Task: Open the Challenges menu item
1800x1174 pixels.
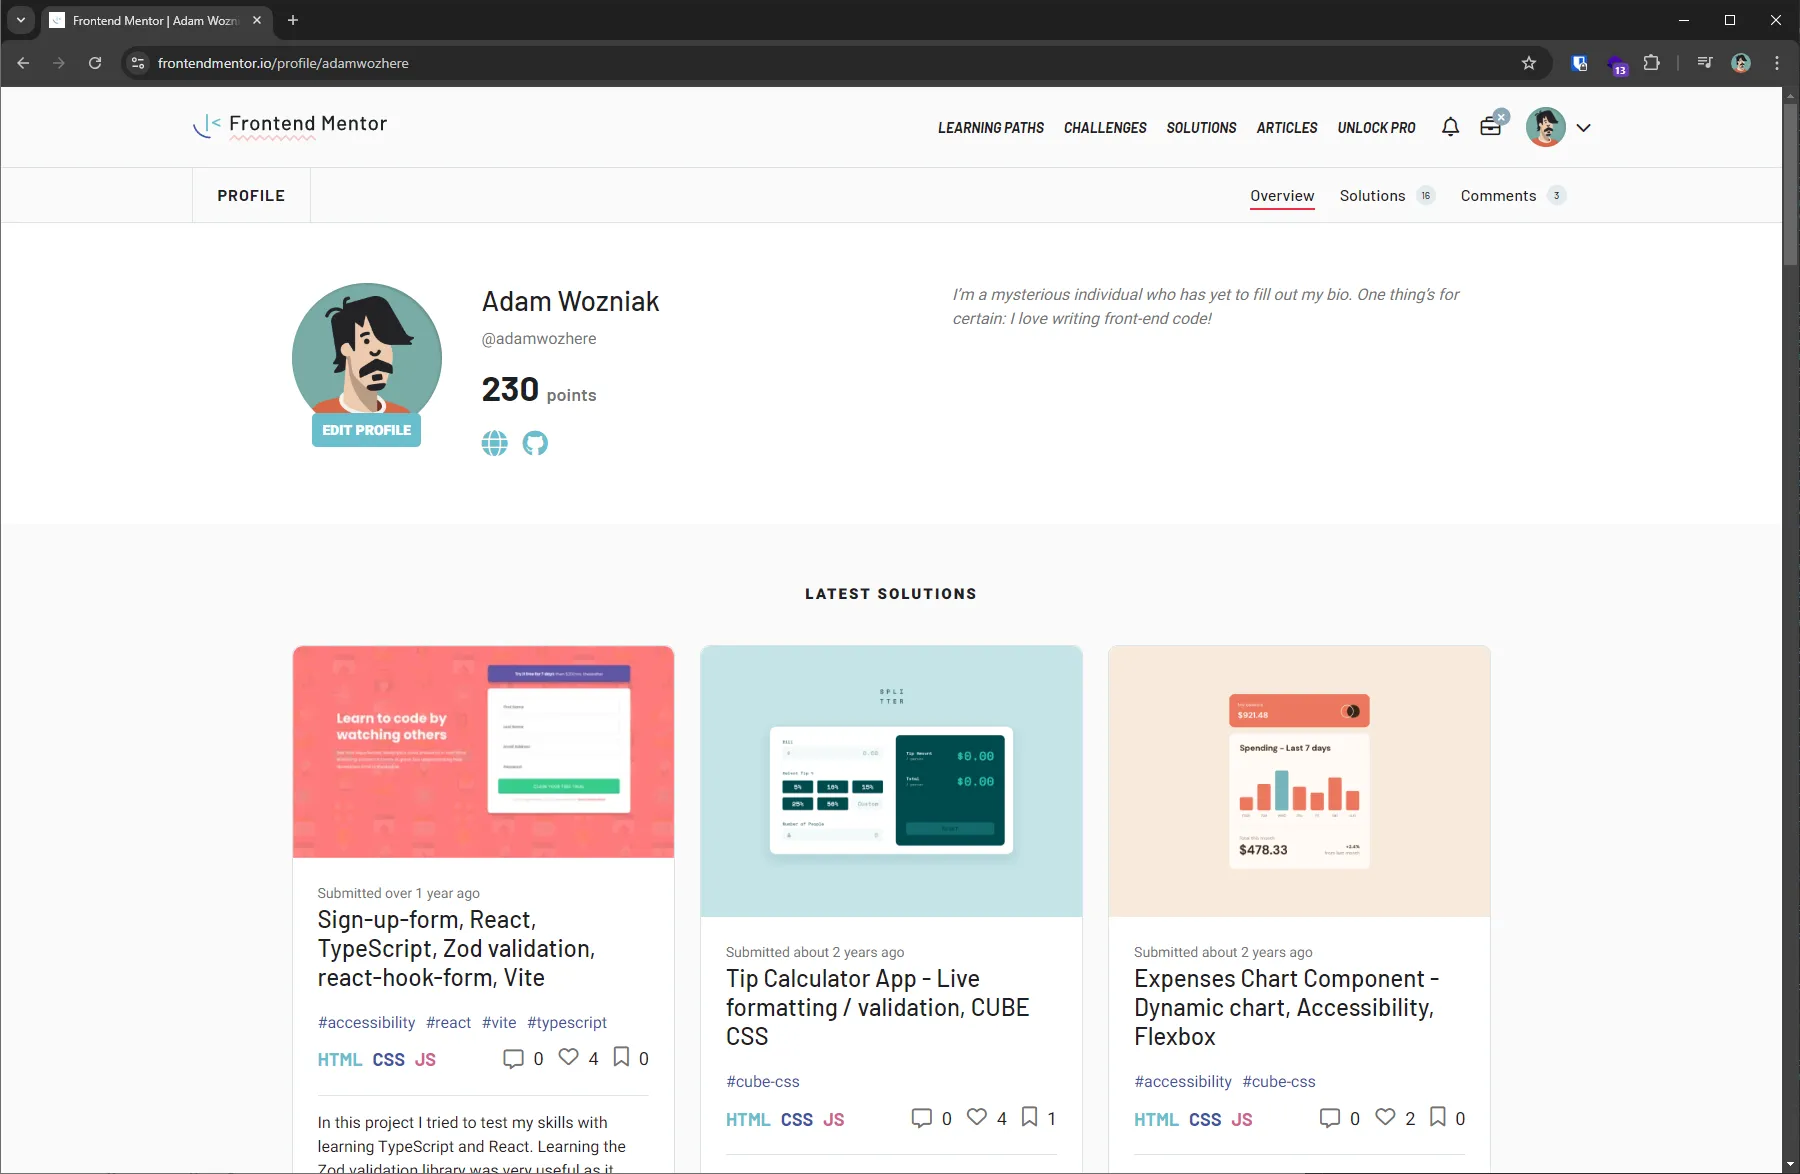Action: point(1105,128)
